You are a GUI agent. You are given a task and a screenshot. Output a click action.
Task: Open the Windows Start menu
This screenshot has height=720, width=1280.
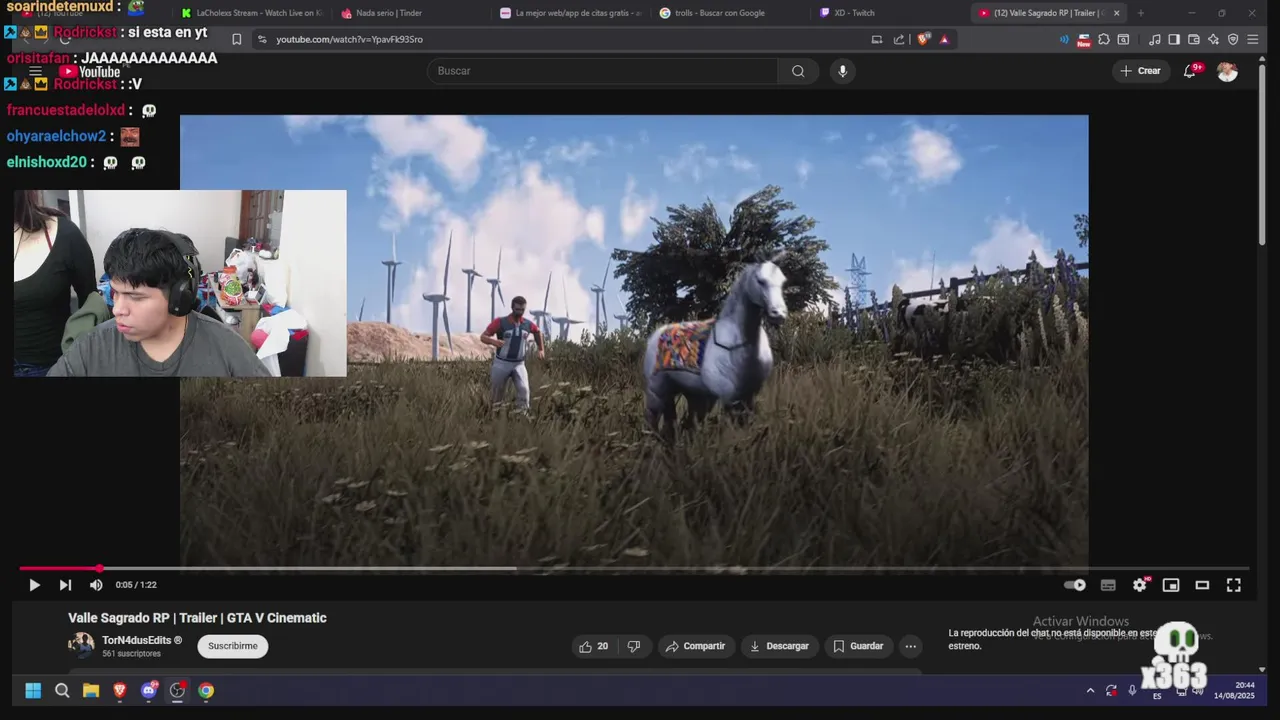(x=33, y=690)
